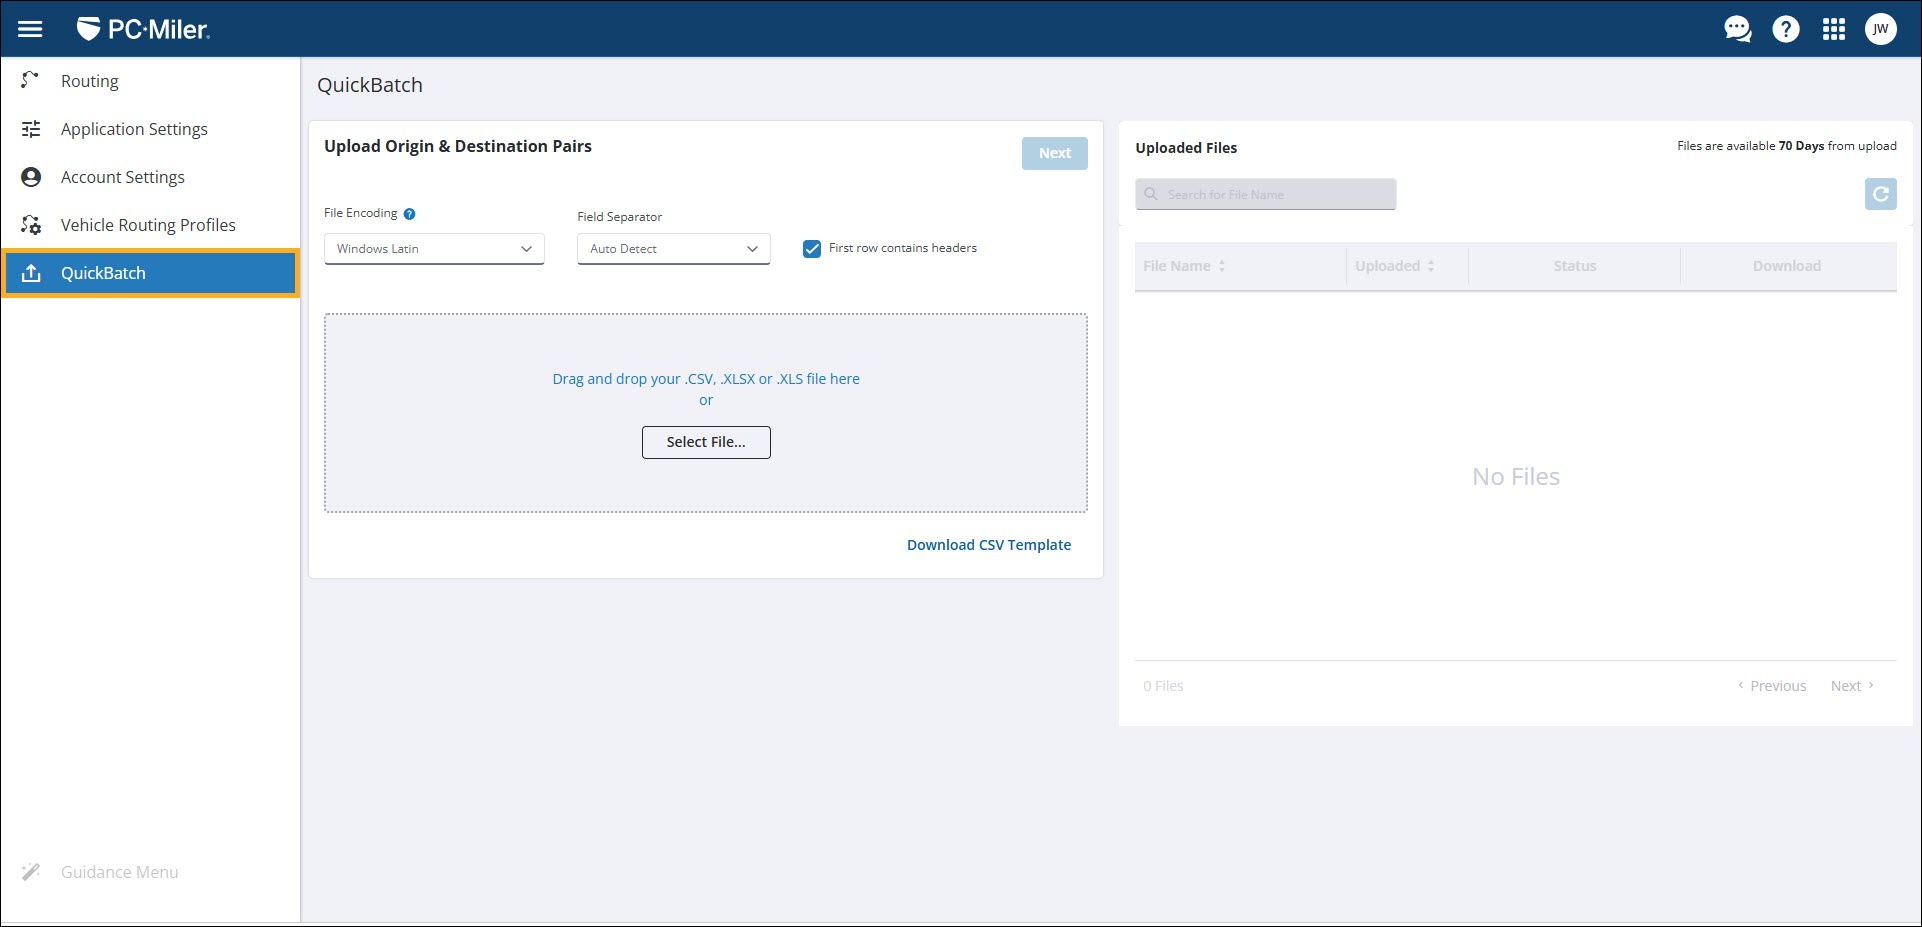Open the File Encoding dropdown
Image resolution: width=1922 pixels, height=927 pixels.
pyautogui.click(x=434, y=248)
